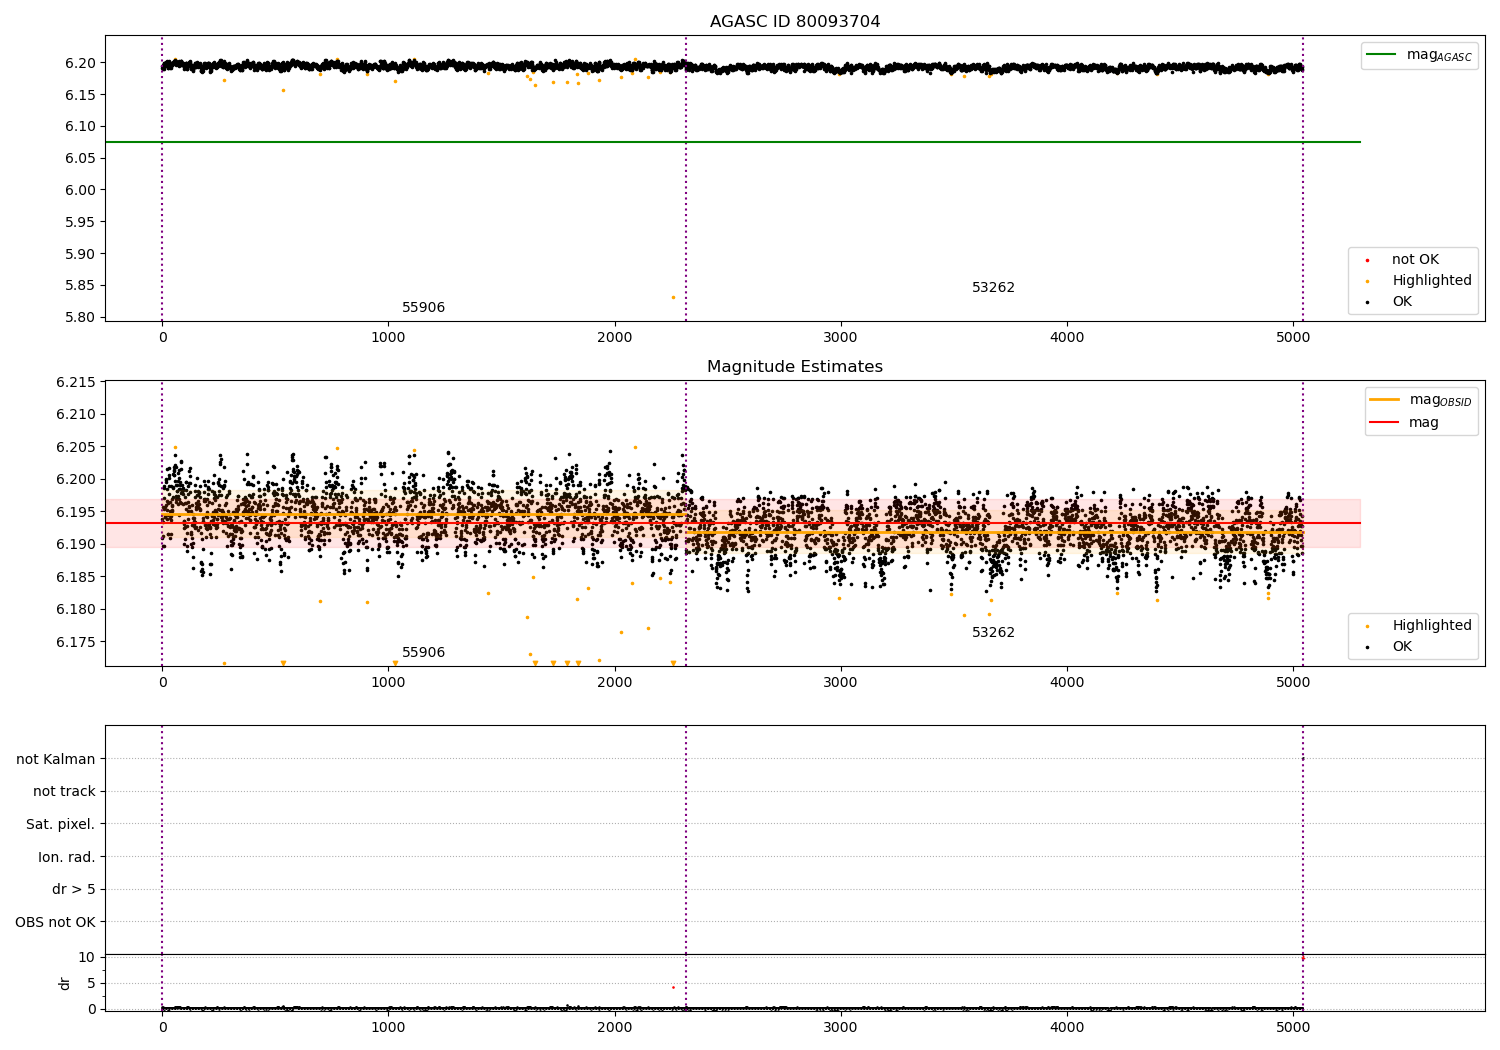This screenshot has height=1050, width=1500.
Task: Click the 53262 label in middle plot
Action: tap(993, 633)
